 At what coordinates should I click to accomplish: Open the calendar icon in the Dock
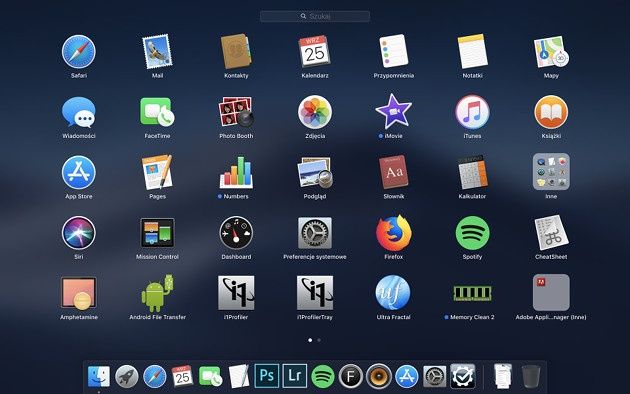click(182, 376)
